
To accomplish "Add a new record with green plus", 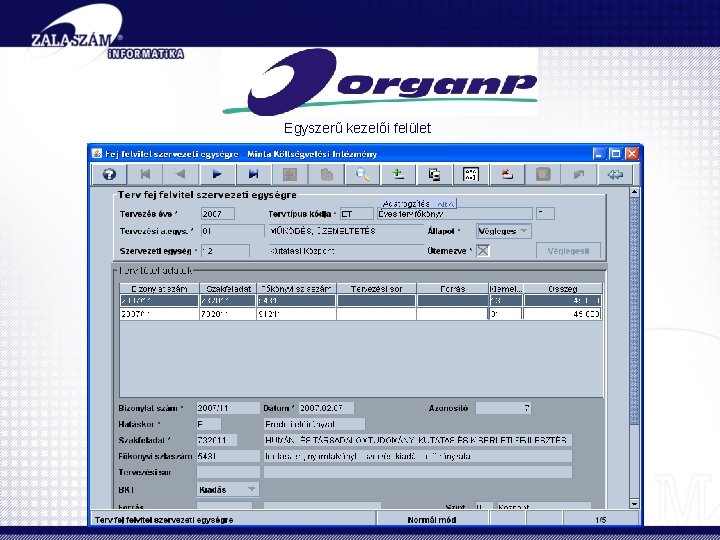I will [x=398, y=174].
